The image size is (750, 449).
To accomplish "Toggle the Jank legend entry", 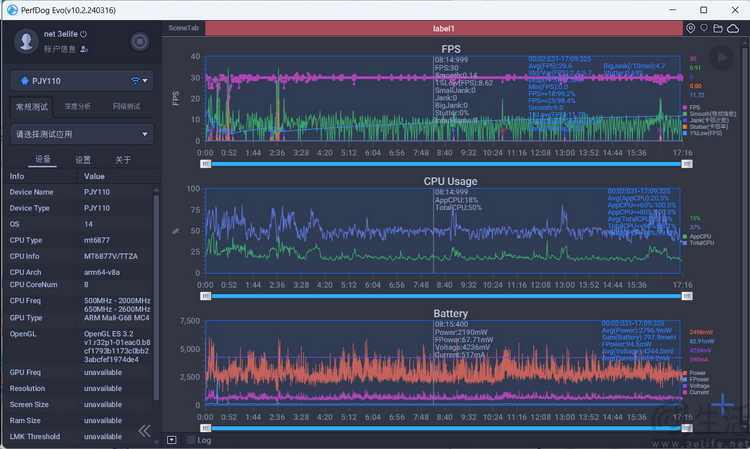I will [706, 120].
